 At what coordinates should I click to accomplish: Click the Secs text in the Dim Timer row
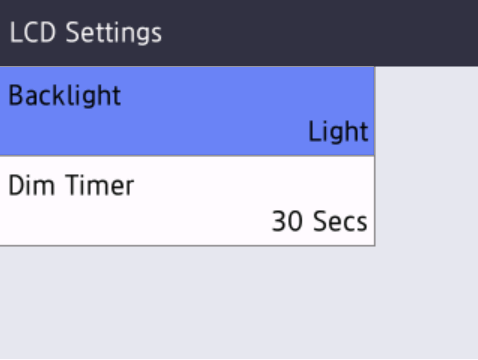coord(340,221)
